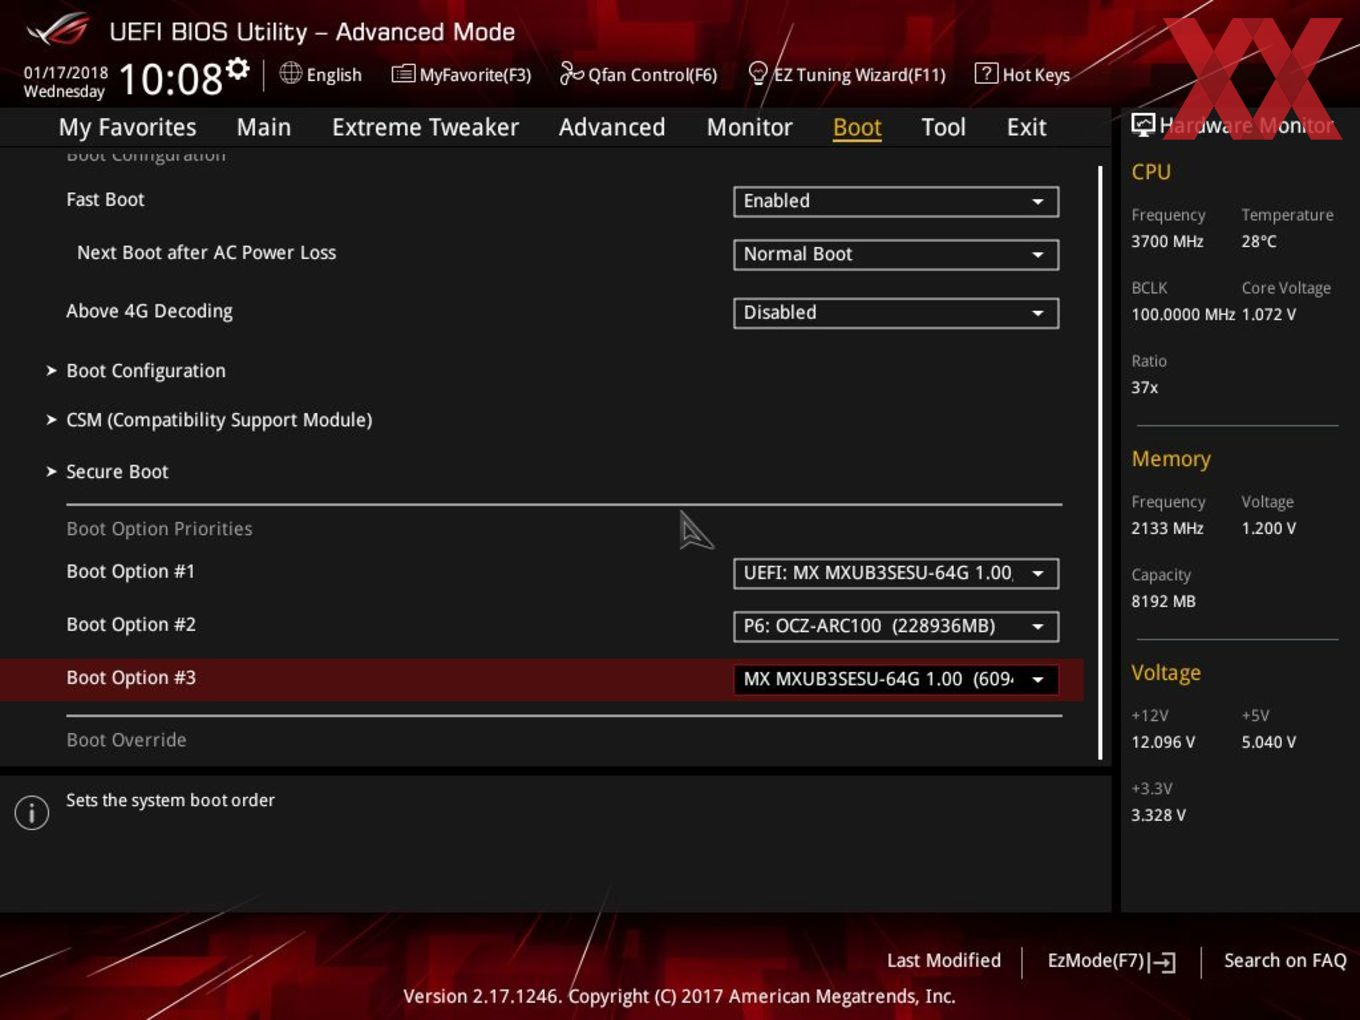Open the Boot Option #3 dropdown

(896, 679)
